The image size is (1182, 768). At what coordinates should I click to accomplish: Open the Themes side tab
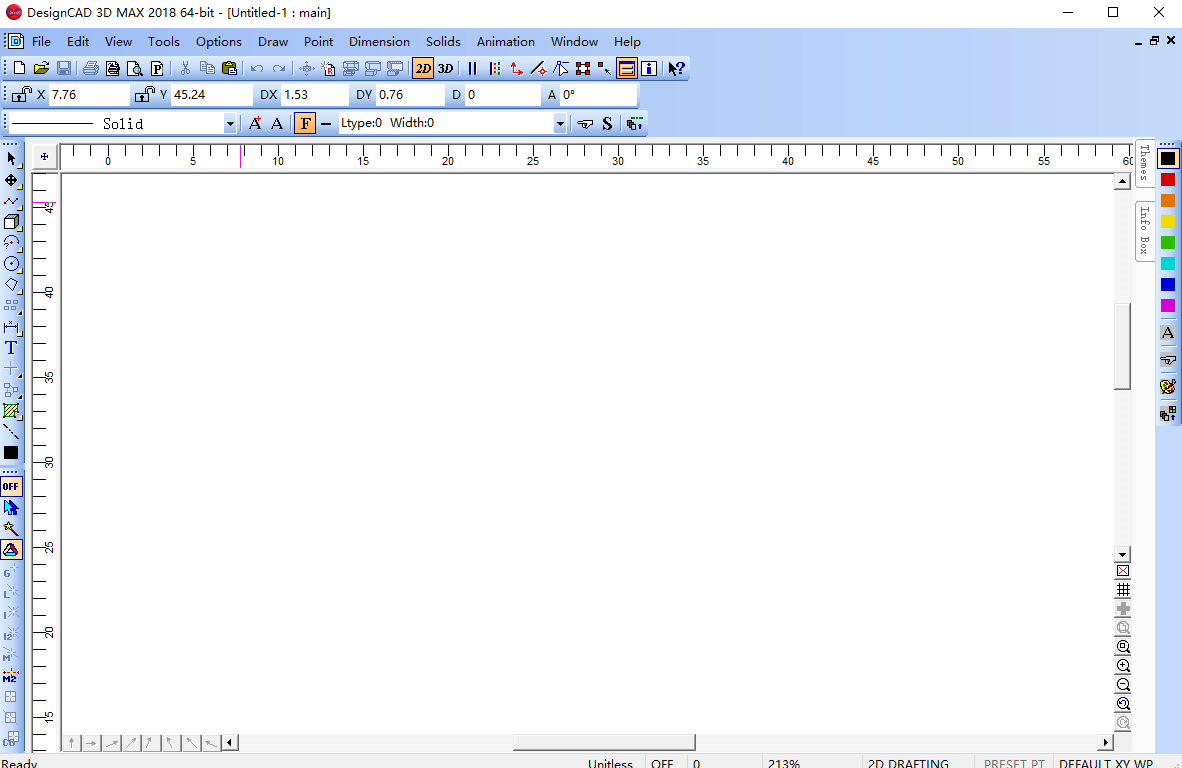(x=1144, y=162)
